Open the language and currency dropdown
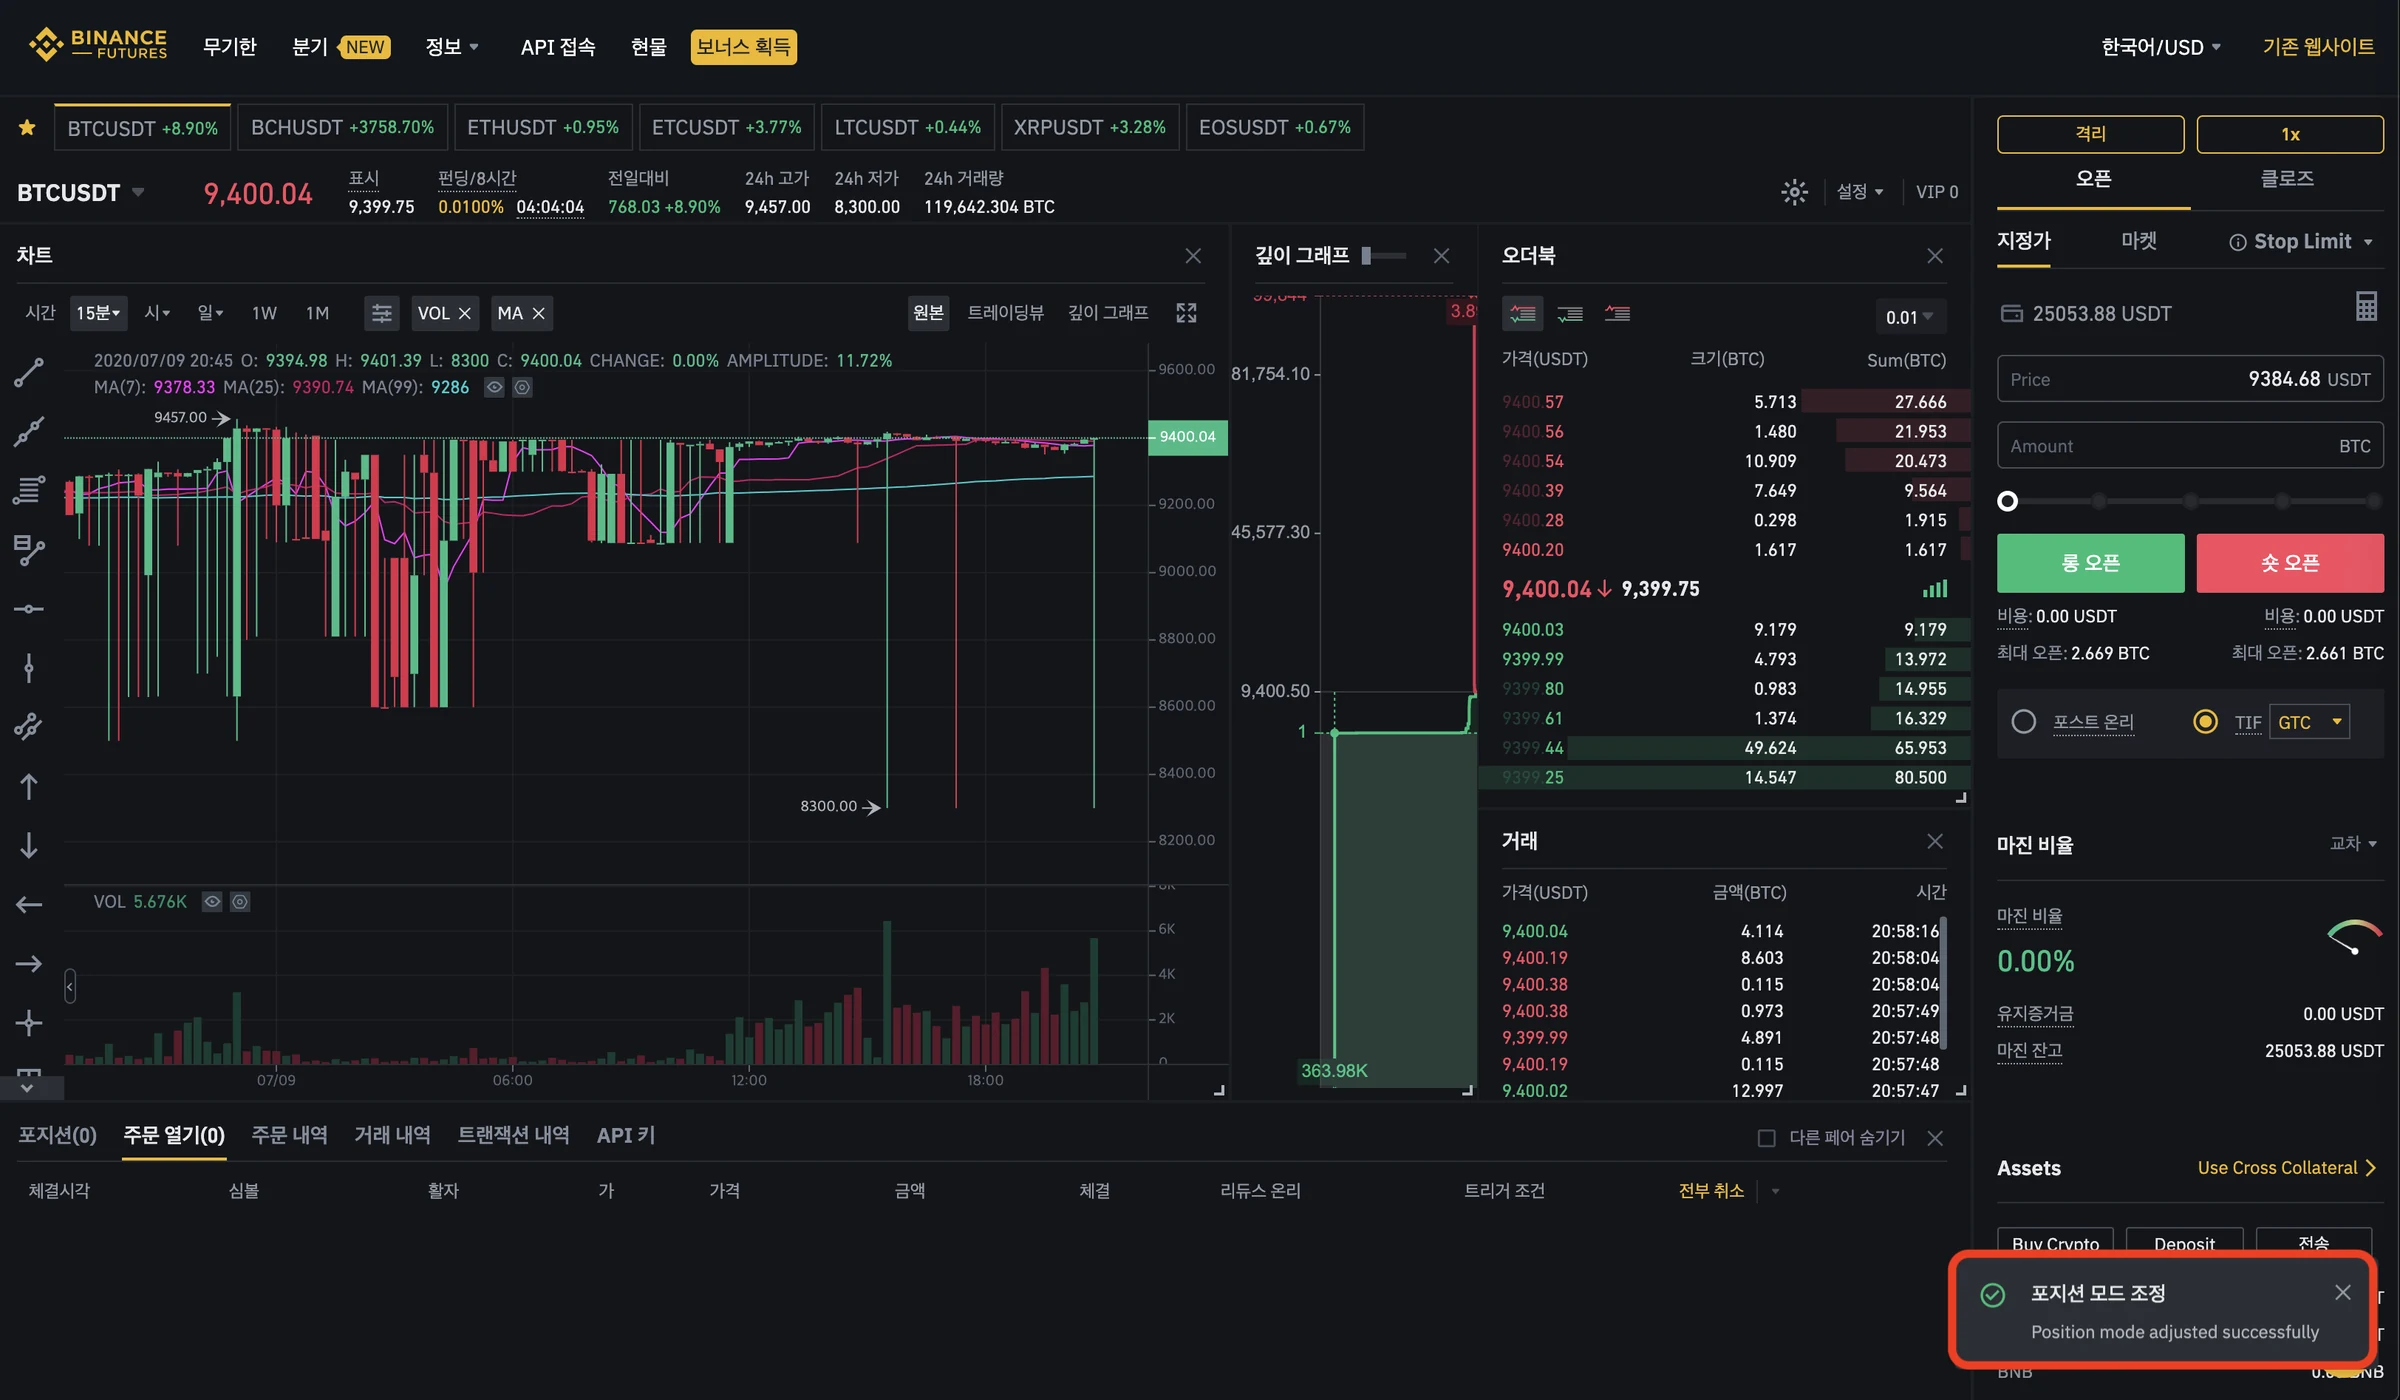The width and height of the screenshot is (2400, 1400). [x=2161, y=47]
